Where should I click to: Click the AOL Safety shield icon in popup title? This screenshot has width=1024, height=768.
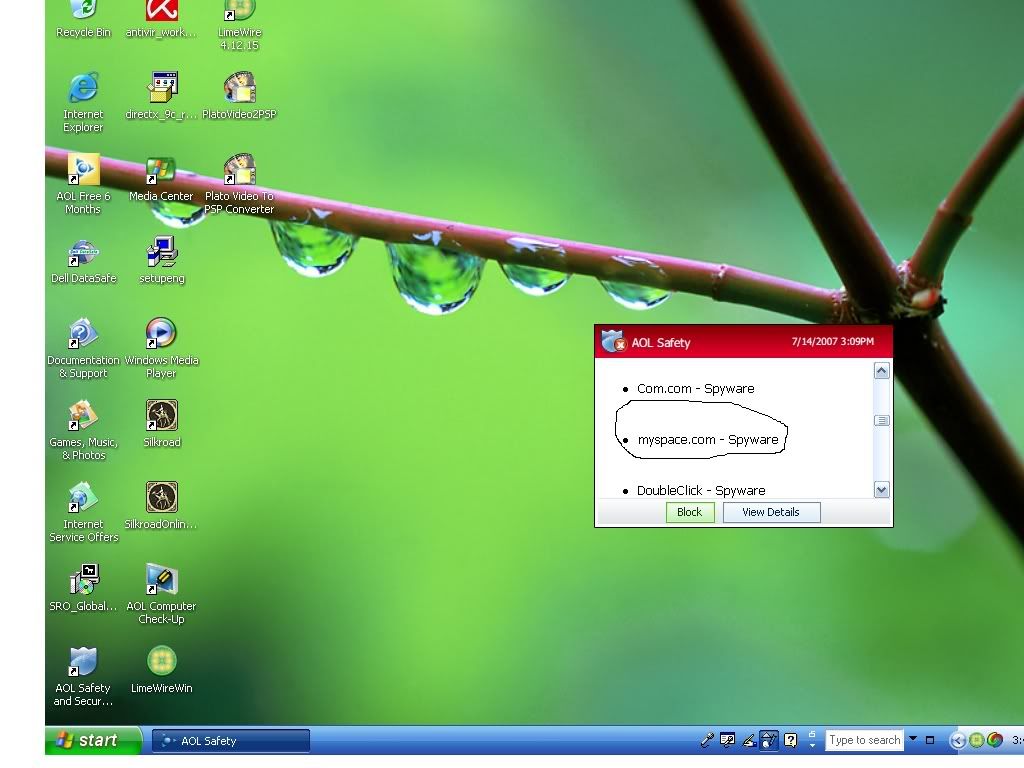[x=613, y=342]
